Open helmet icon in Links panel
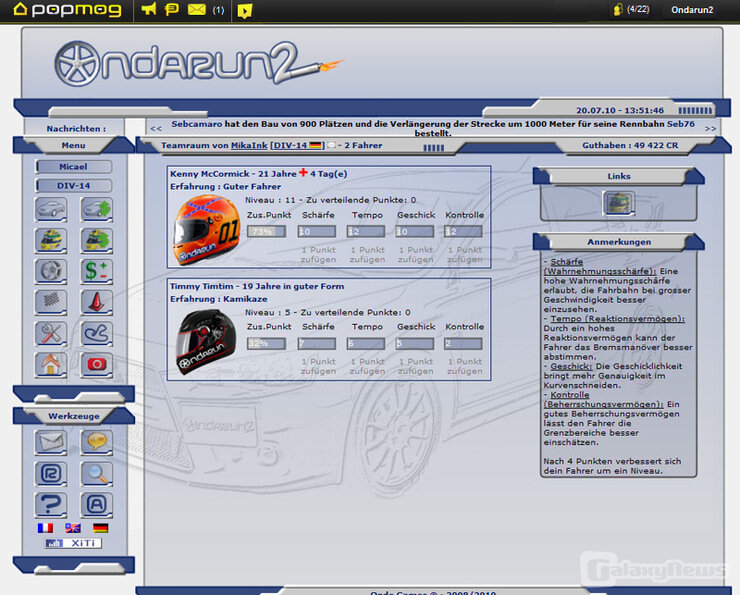 [619, 203]
